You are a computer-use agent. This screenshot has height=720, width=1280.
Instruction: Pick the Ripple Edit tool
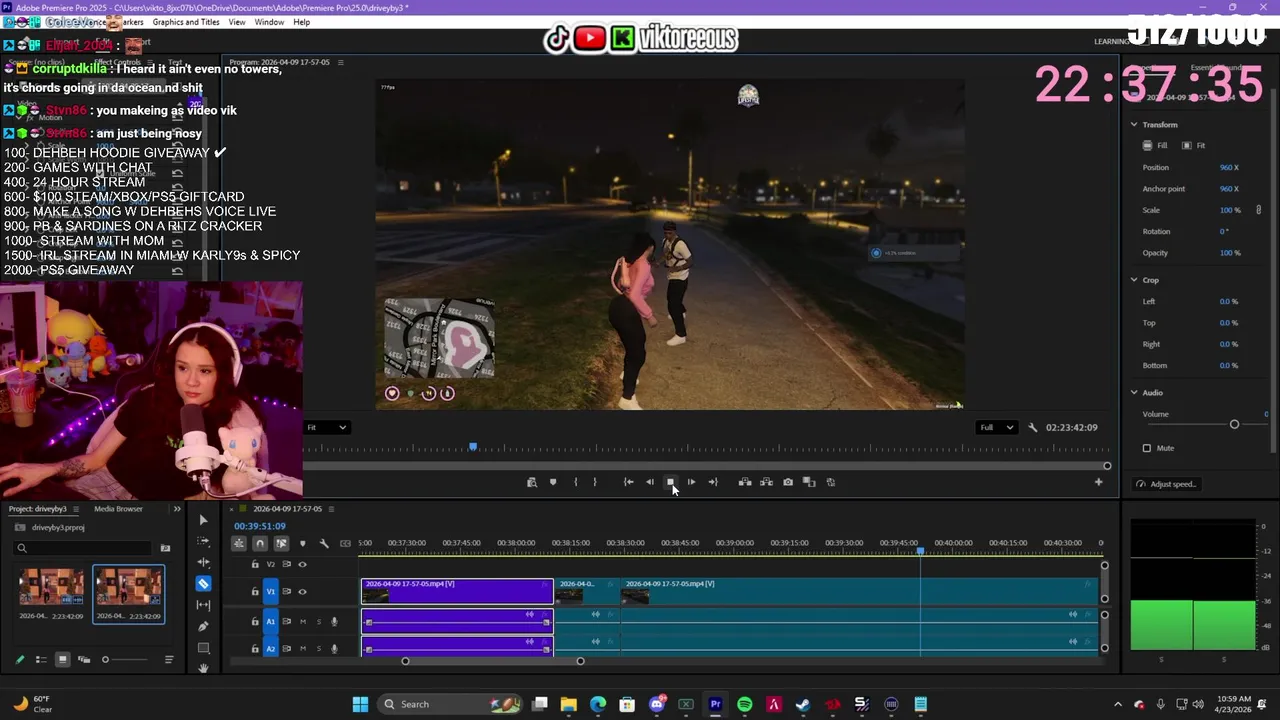click(203, 562)
